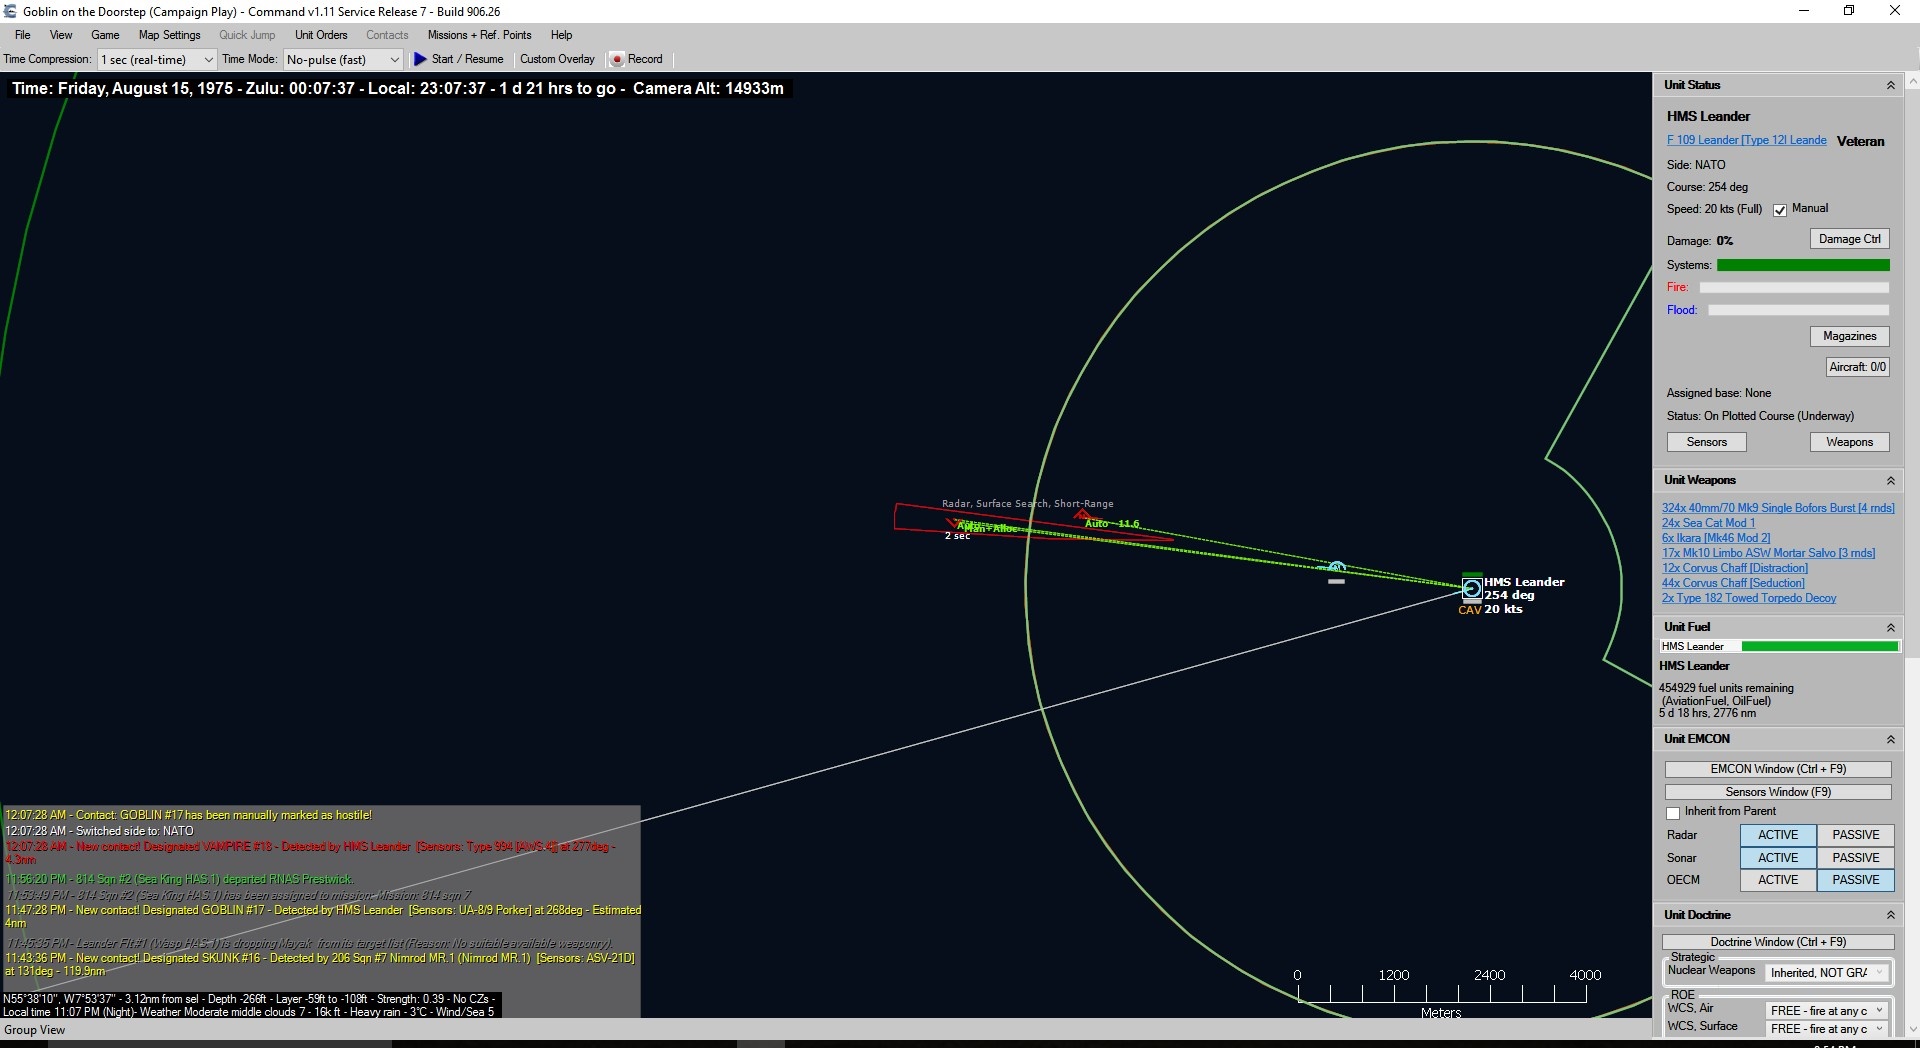1920x1048 pixels.
Task: Click the GOBLIN #17 marked hostile log entry
Action: [x=188, y=815]
